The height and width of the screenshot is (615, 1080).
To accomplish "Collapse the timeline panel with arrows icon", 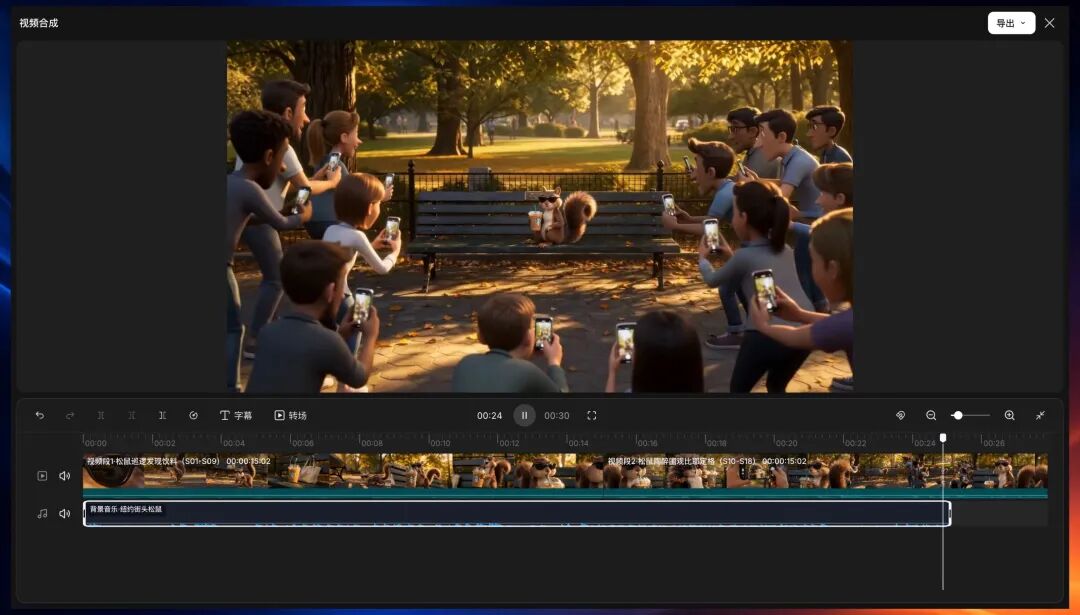I will pyautogui.click(x=1040, y=415).
